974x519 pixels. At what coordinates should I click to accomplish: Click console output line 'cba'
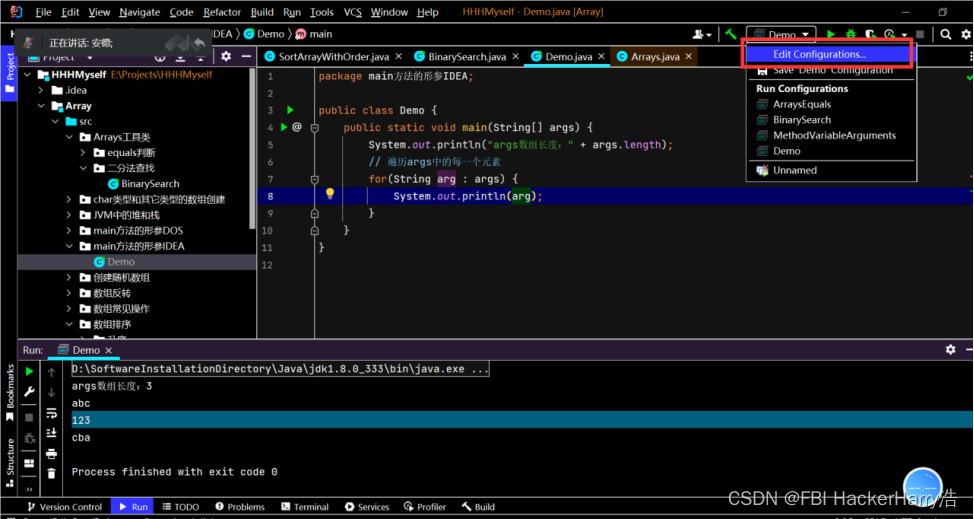tap(81, 438)
